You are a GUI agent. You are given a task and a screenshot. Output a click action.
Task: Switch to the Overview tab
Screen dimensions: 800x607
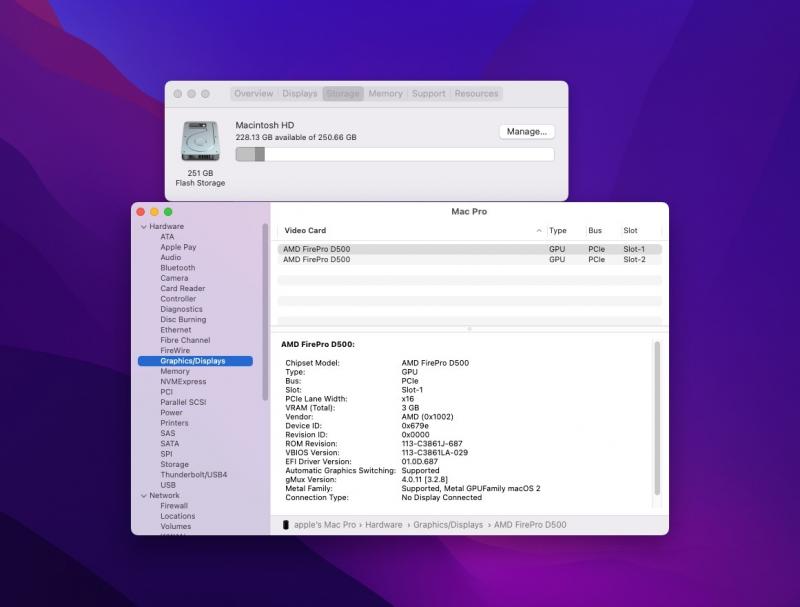tap(254, 94)
